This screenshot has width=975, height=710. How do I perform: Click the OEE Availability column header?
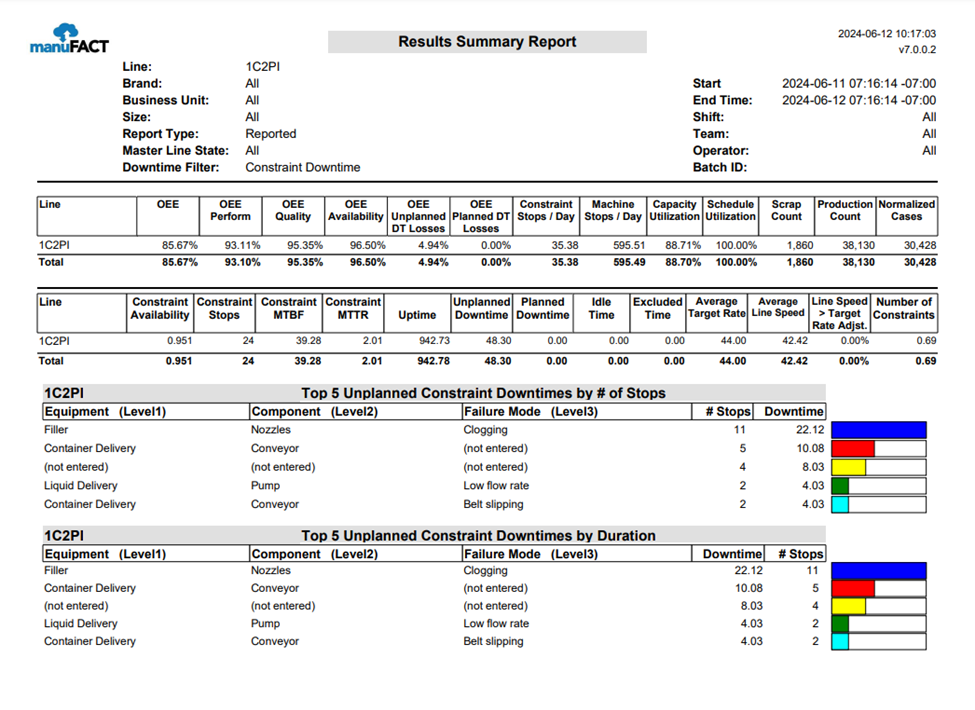coord(356,210)
